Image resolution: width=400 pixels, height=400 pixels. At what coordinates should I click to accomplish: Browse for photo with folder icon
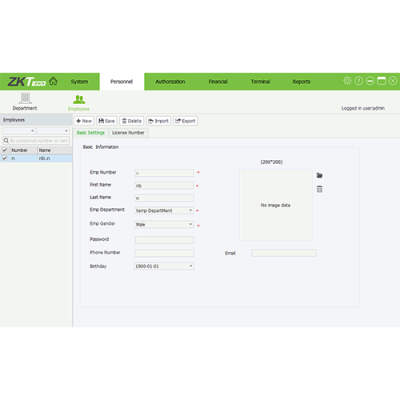point(319,175)
